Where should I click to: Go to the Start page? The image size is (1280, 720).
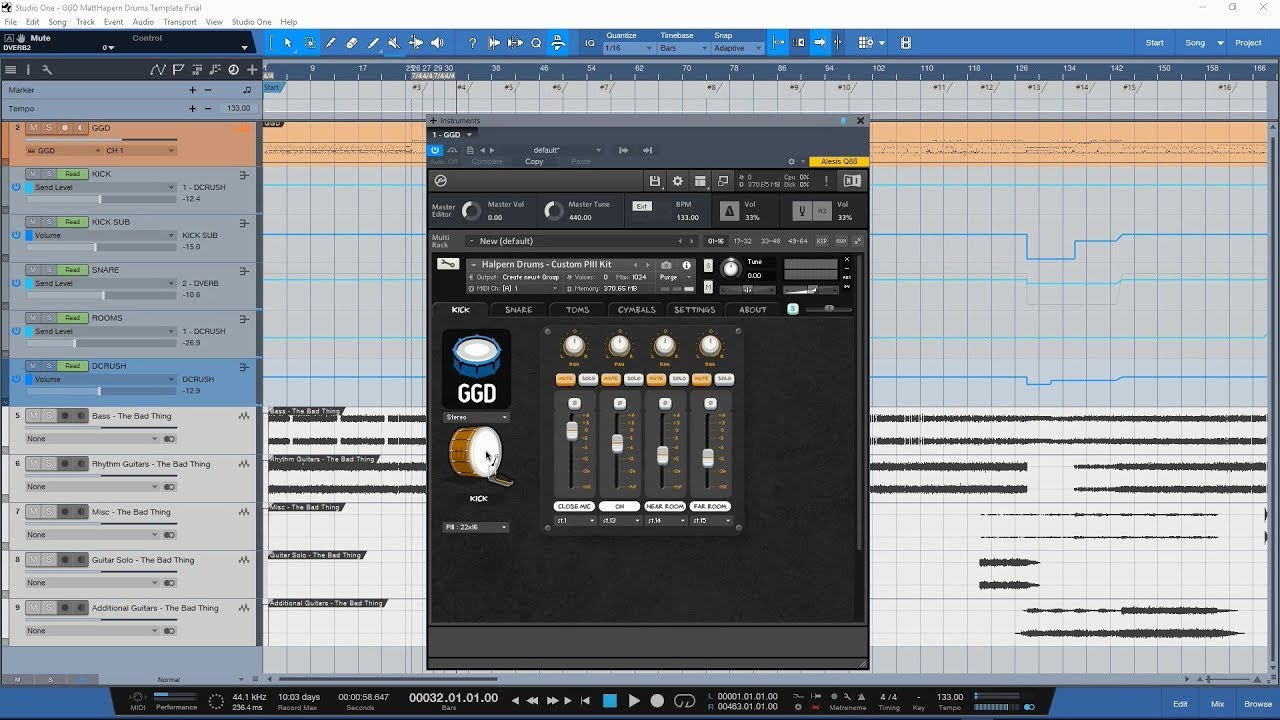pos(1154,43)
